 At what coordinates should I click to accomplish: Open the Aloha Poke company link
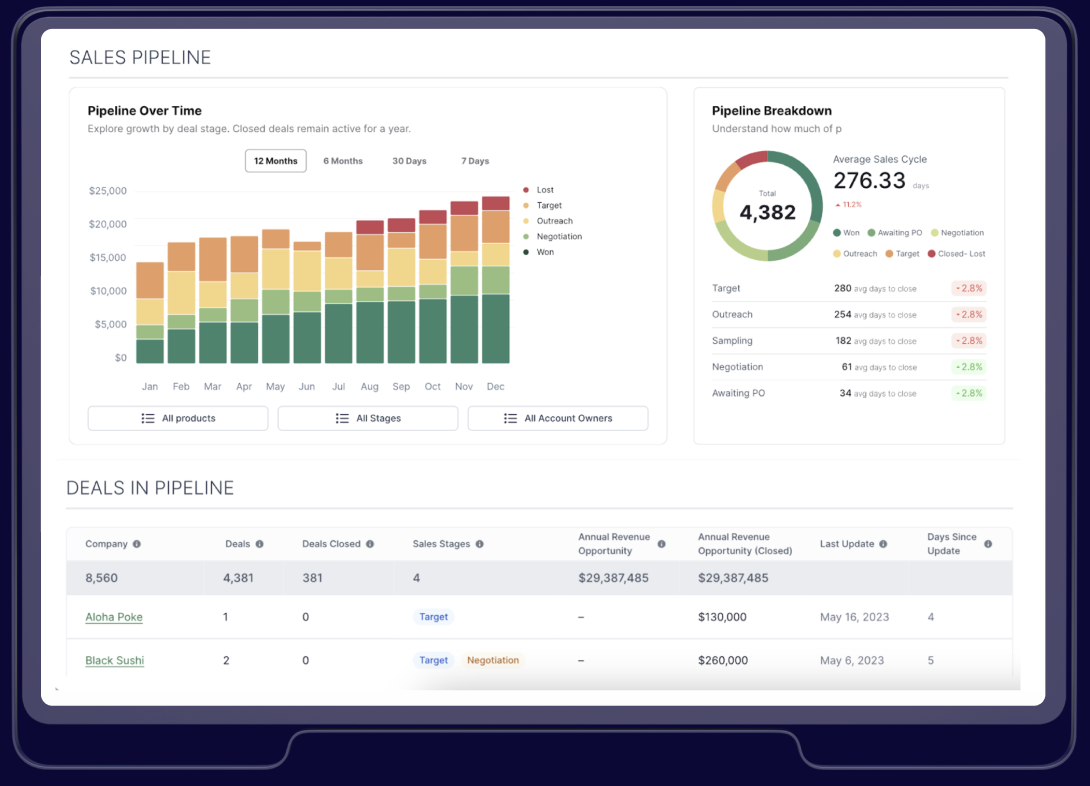pyautogui.click(x=114, y=617)
